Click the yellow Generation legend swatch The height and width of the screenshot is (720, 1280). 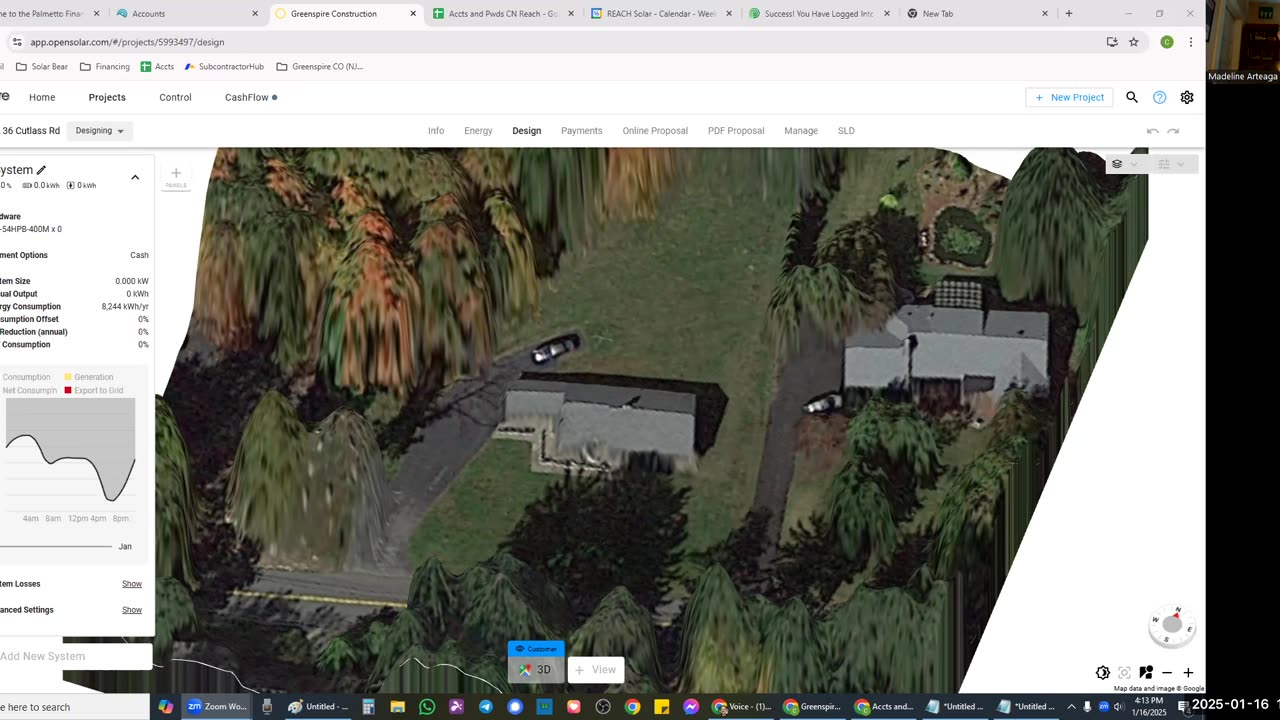[x=68, y=377]
